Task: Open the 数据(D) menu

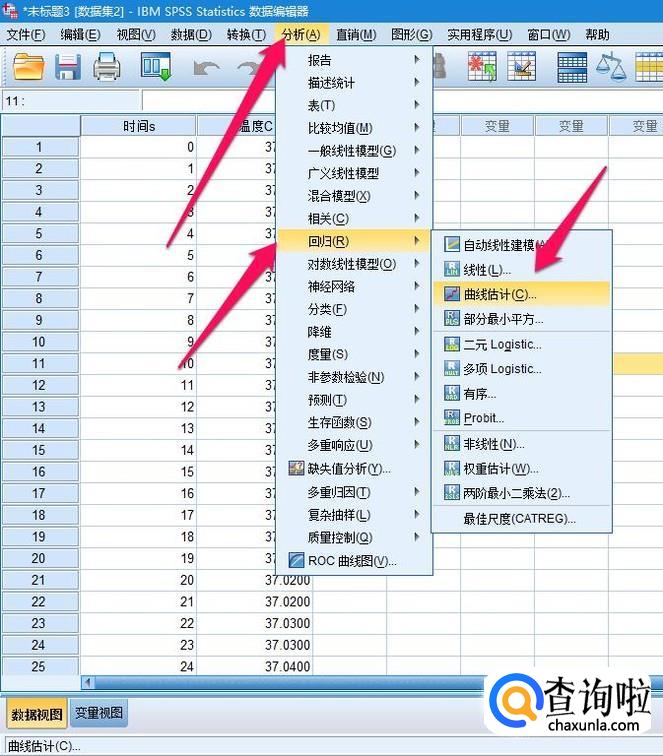Action: click(191, 35)
